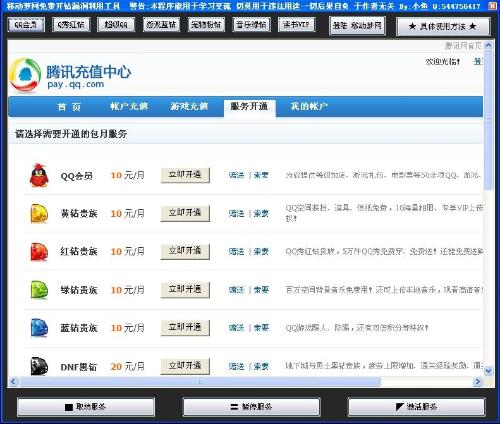
Task: Click the 赠送 link in 绿钻贵族 row
Action: point(237,290)
